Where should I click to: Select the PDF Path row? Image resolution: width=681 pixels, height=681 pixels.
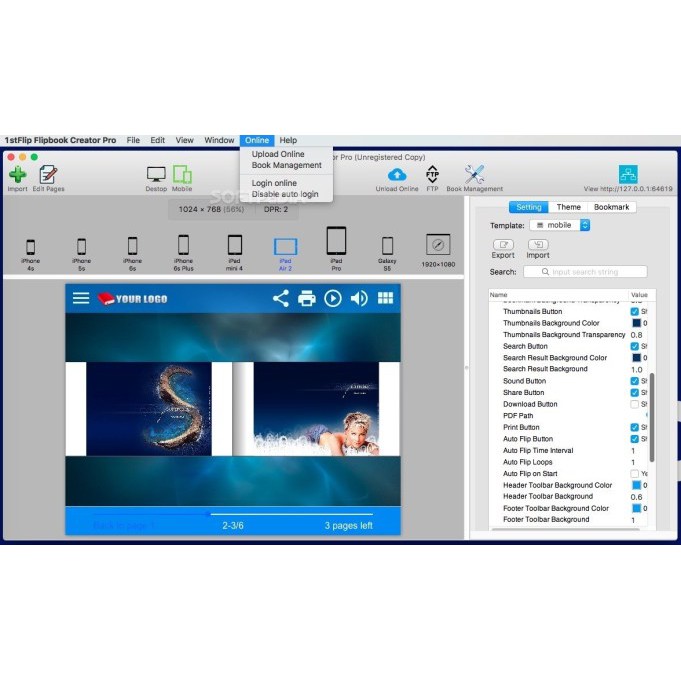coord(568,416)
